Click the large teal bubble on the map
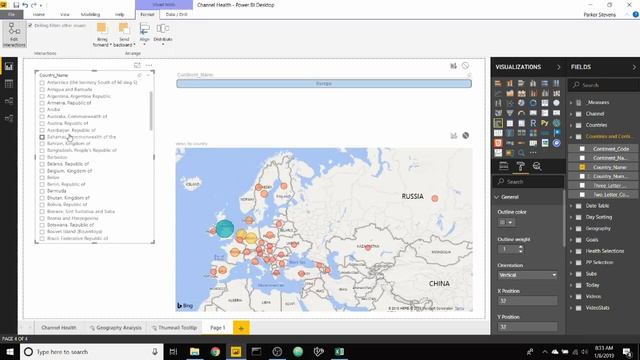This screenshot has width=640, height=360. coord(224,229)
